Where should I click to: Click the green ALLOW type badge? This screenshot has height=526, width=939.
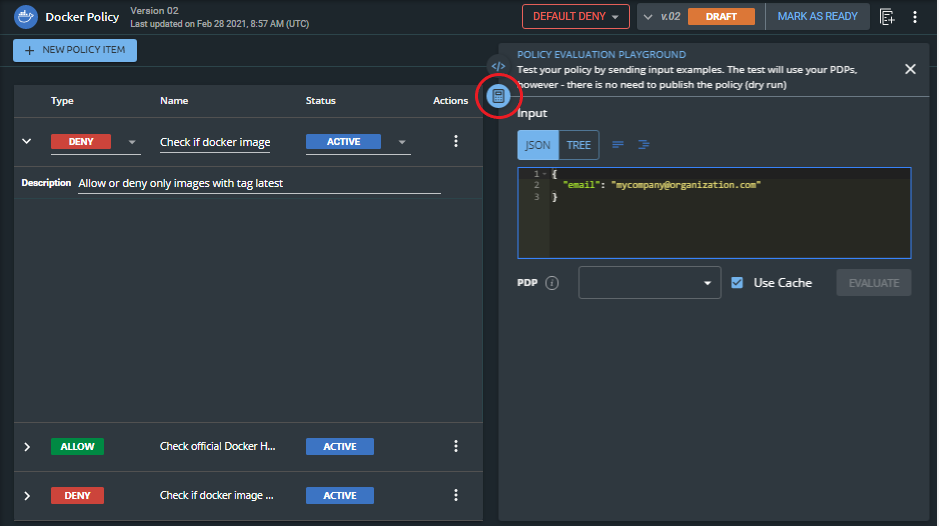(77, 446)
